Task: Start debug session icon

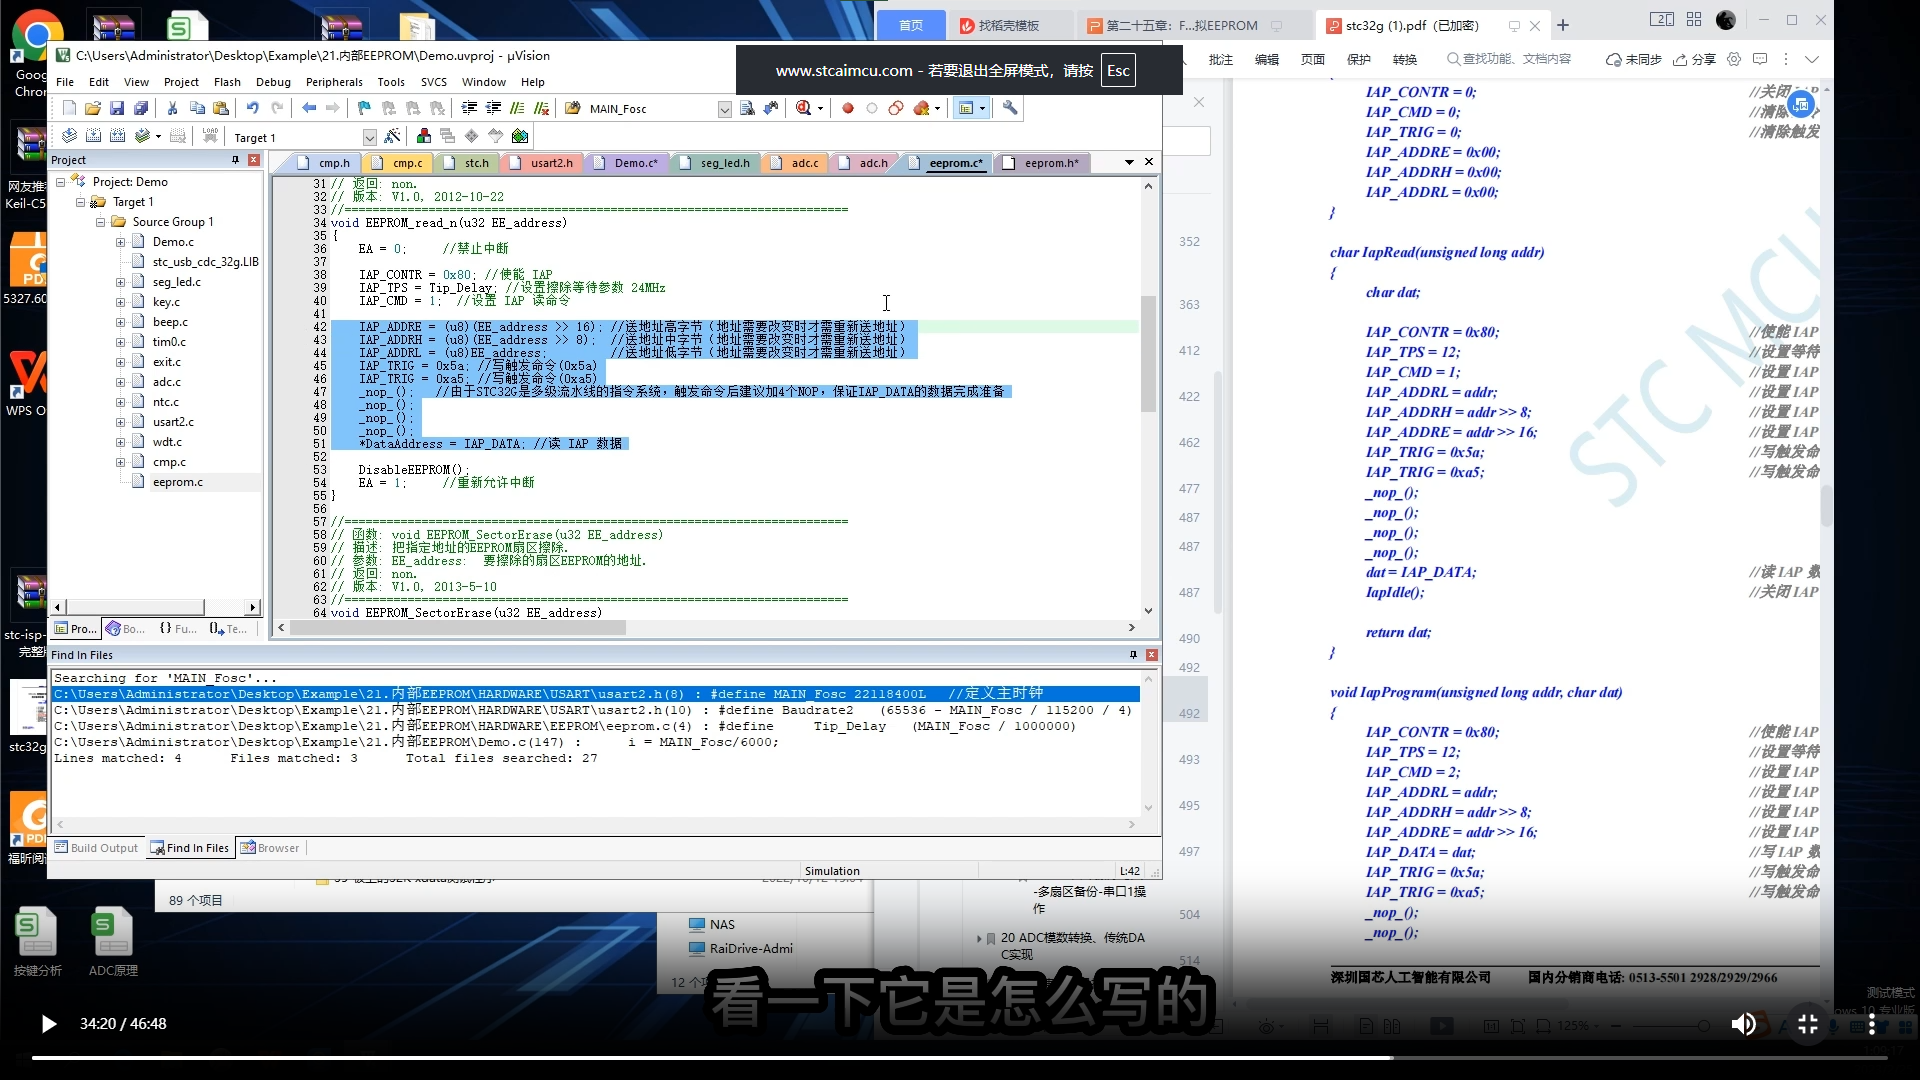Action: [x=802, y=108]
